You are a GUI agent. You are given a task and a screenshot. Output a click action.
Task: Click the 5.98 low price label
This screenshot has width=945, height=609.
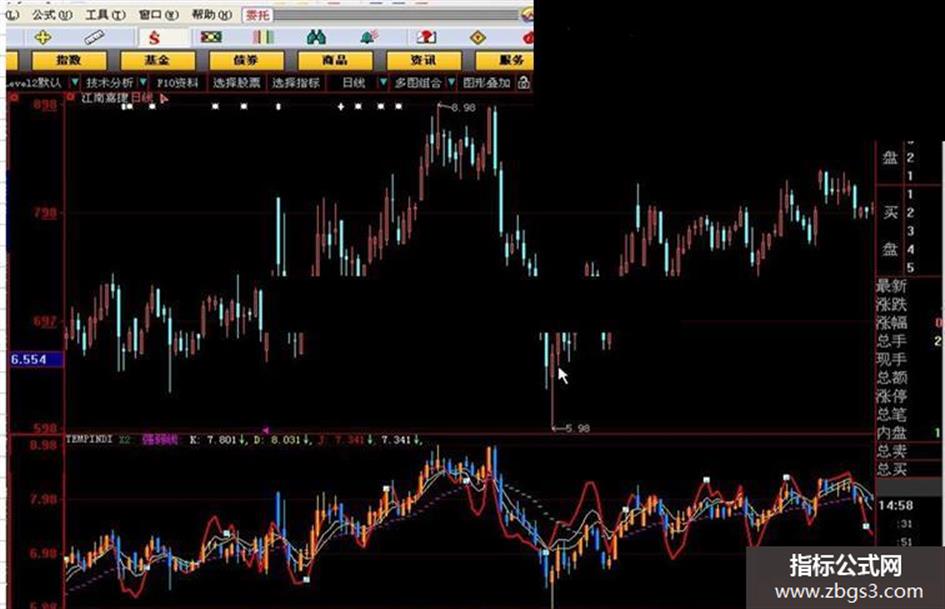pyautogui.click(x=577, y=429)
